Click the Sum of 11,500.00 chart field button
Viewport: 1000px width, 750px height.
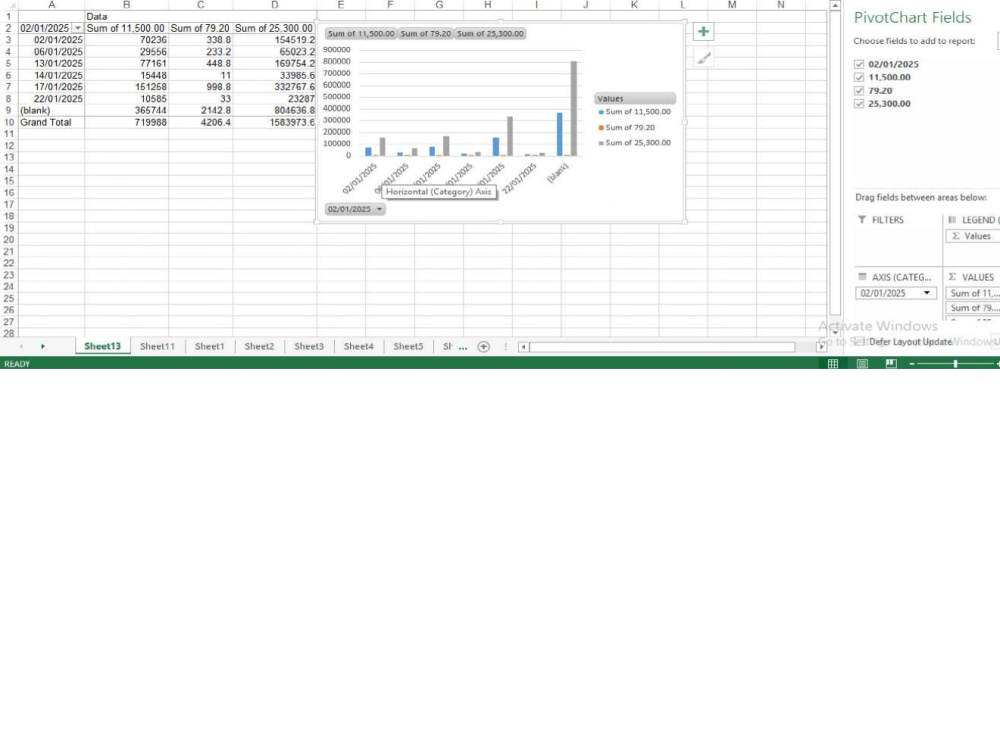pyautogui.click(x=361, y=34)
